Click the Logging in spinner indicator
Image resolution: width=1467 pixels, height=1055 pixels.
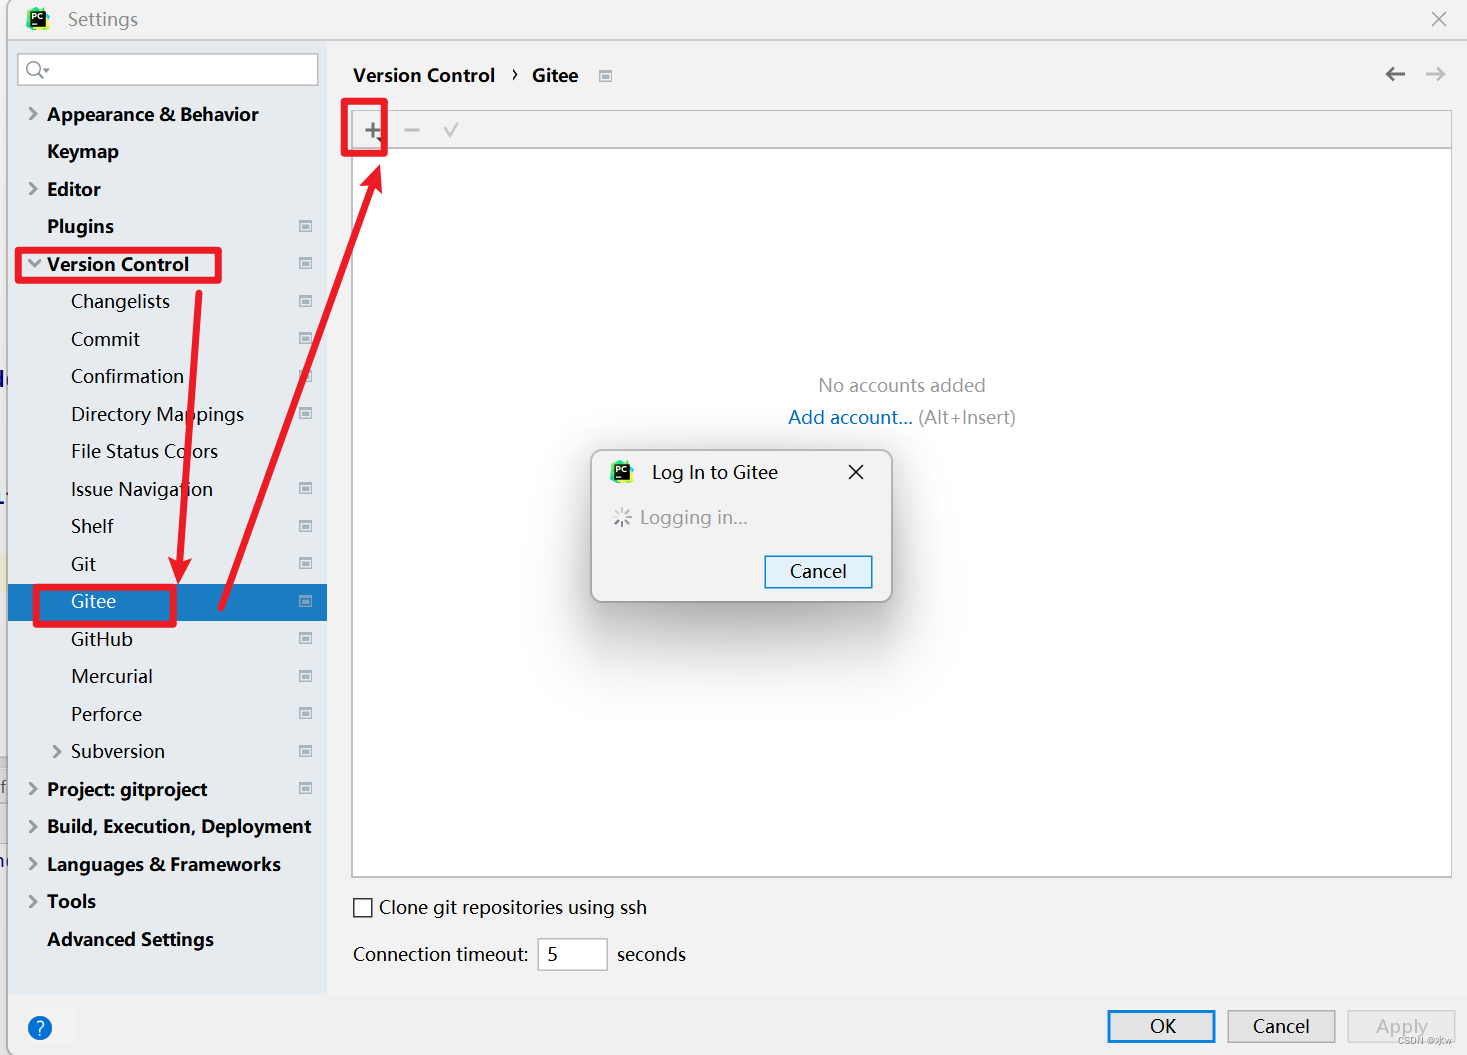pyautogui.click(x=622, y=517)
